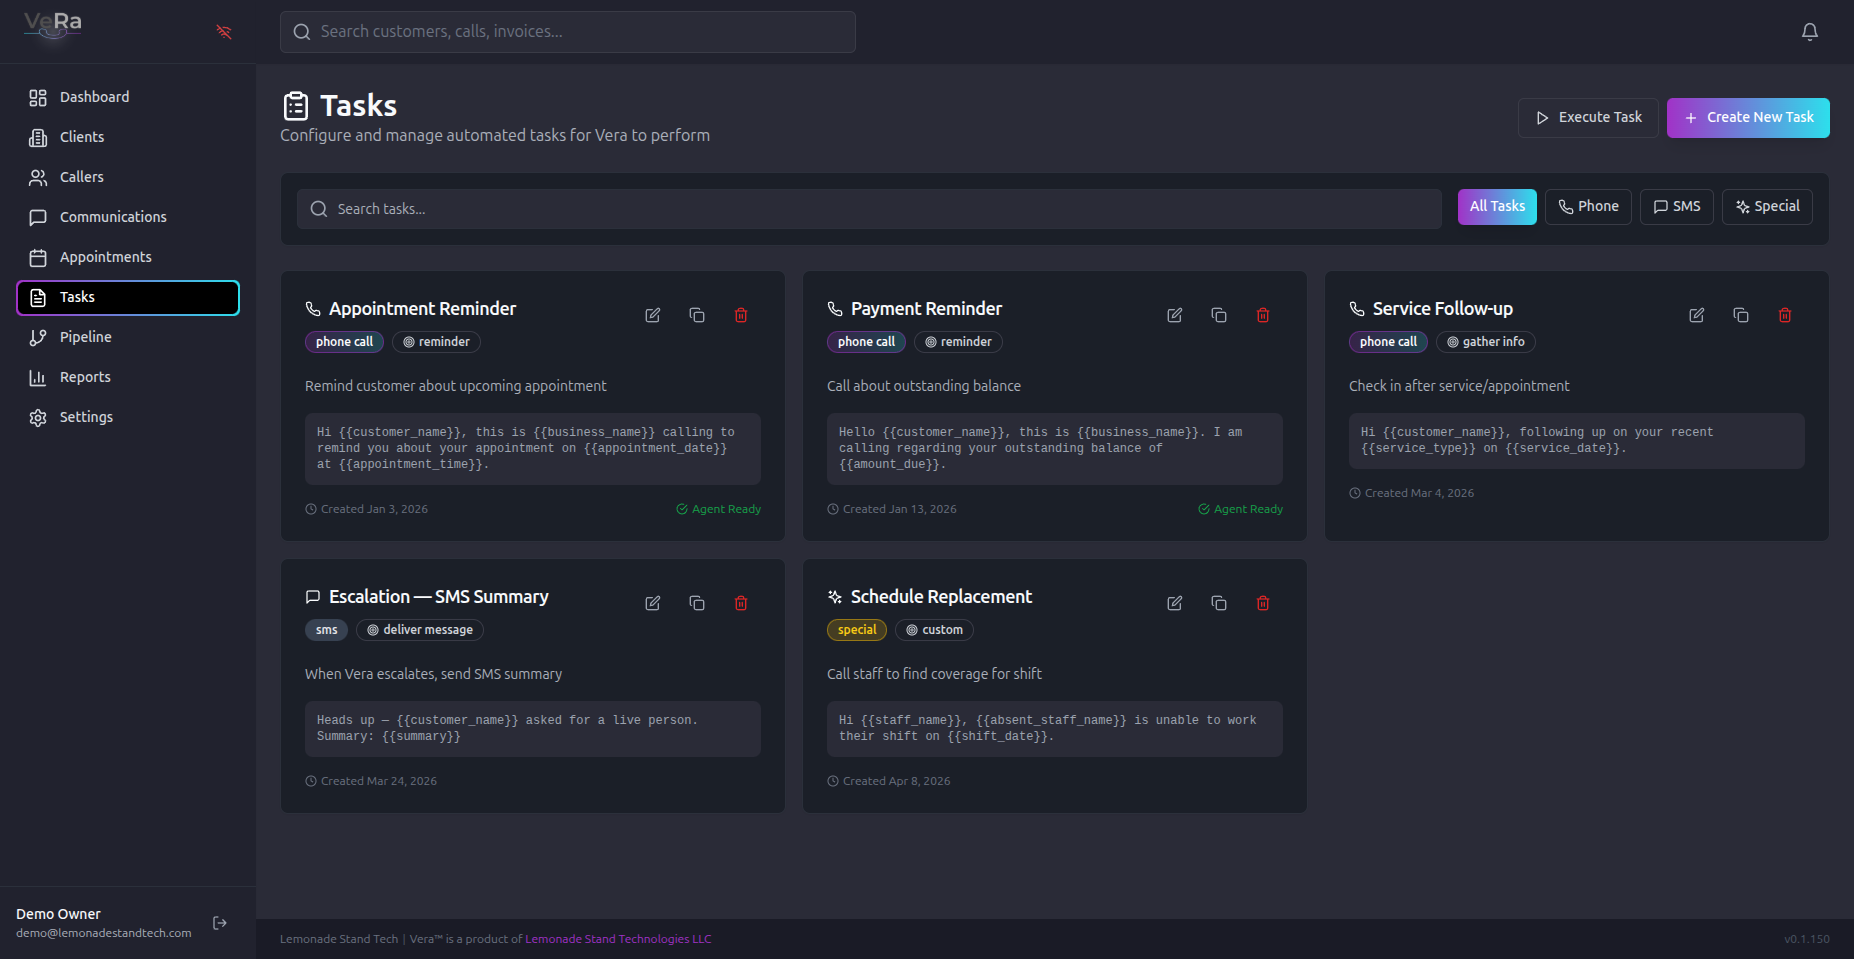The image size is (1854, 959).
Task: Click version label v0.1.150
Action: (1807, 939)
